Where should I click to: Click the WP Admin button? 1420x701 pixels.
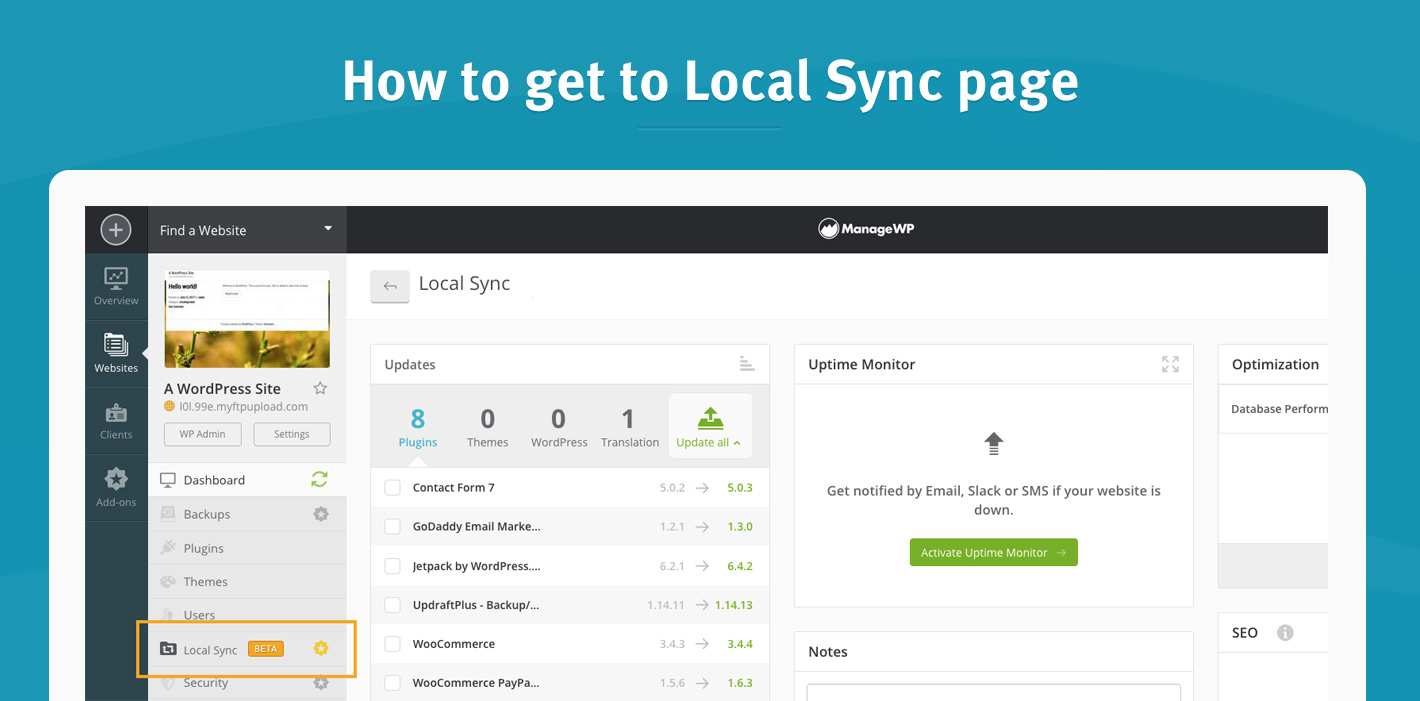[x=202, y=434]
